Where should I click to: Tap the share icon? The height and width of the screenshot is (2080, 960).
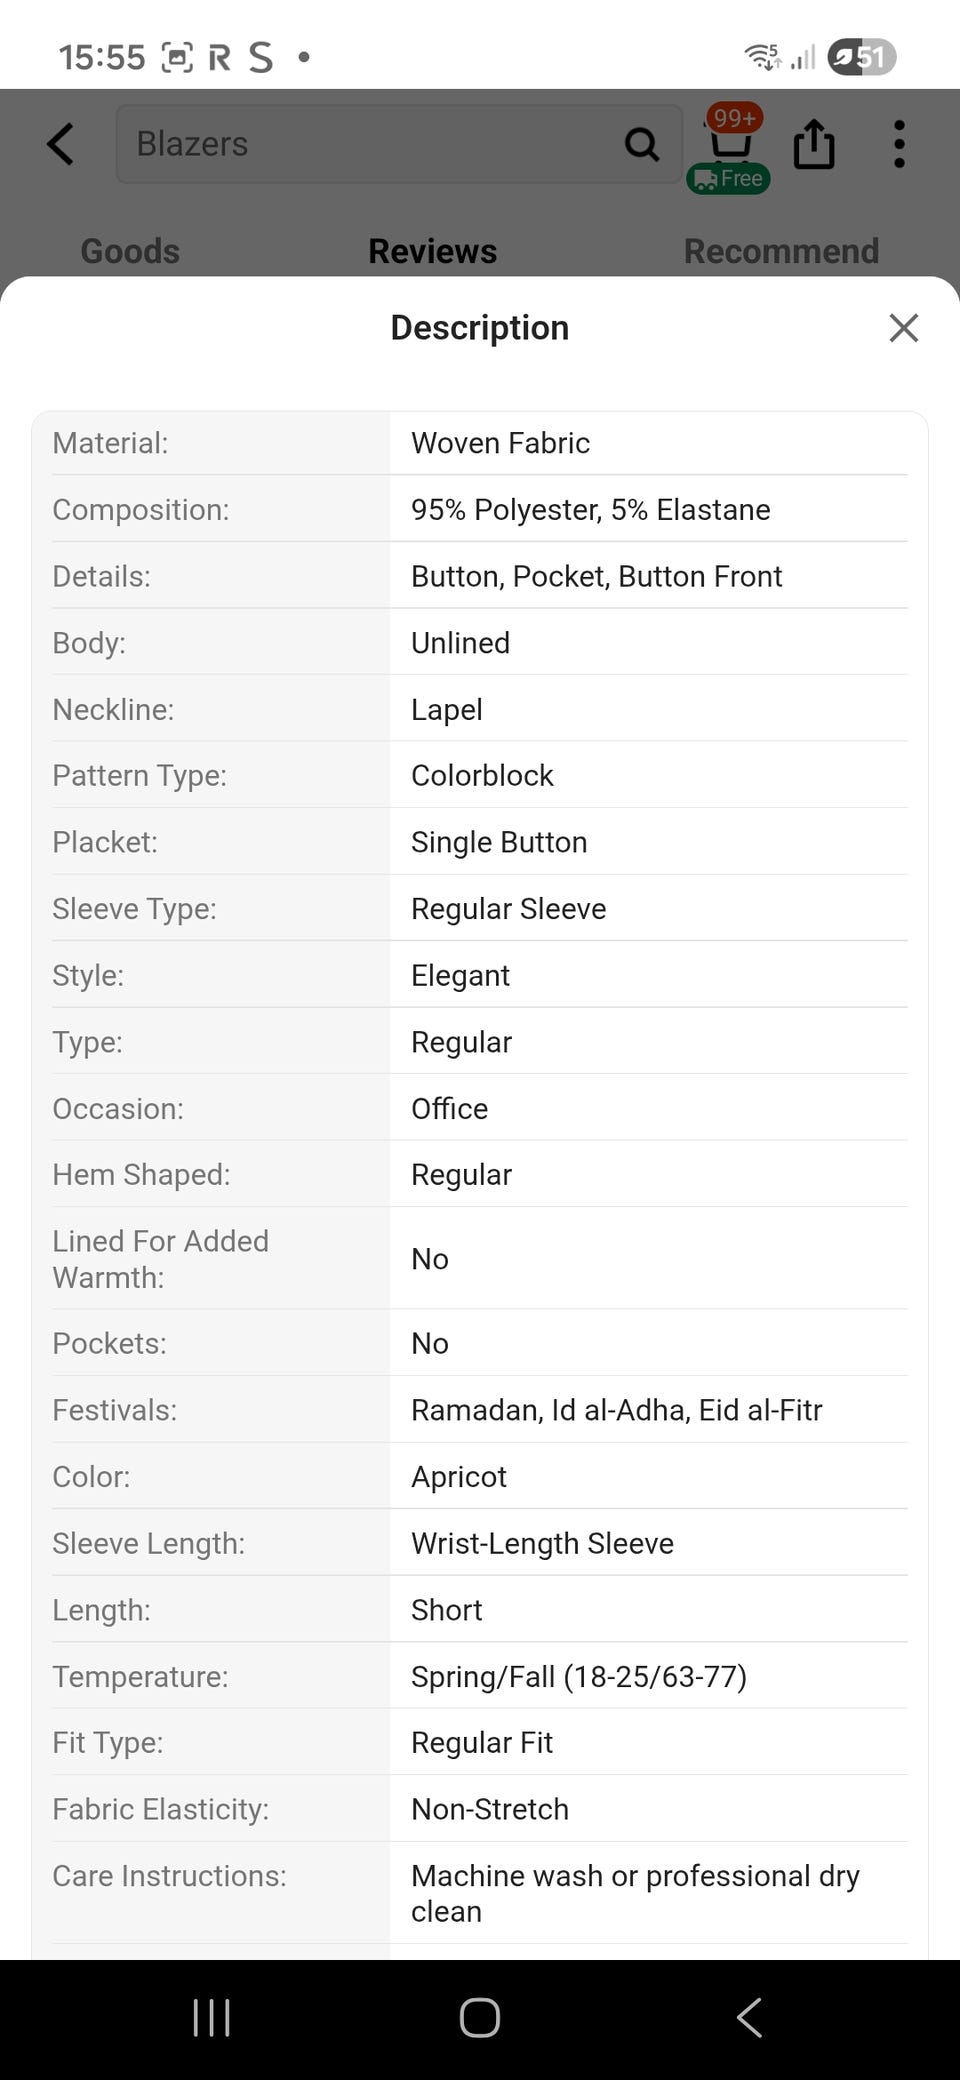coord(814,144)
